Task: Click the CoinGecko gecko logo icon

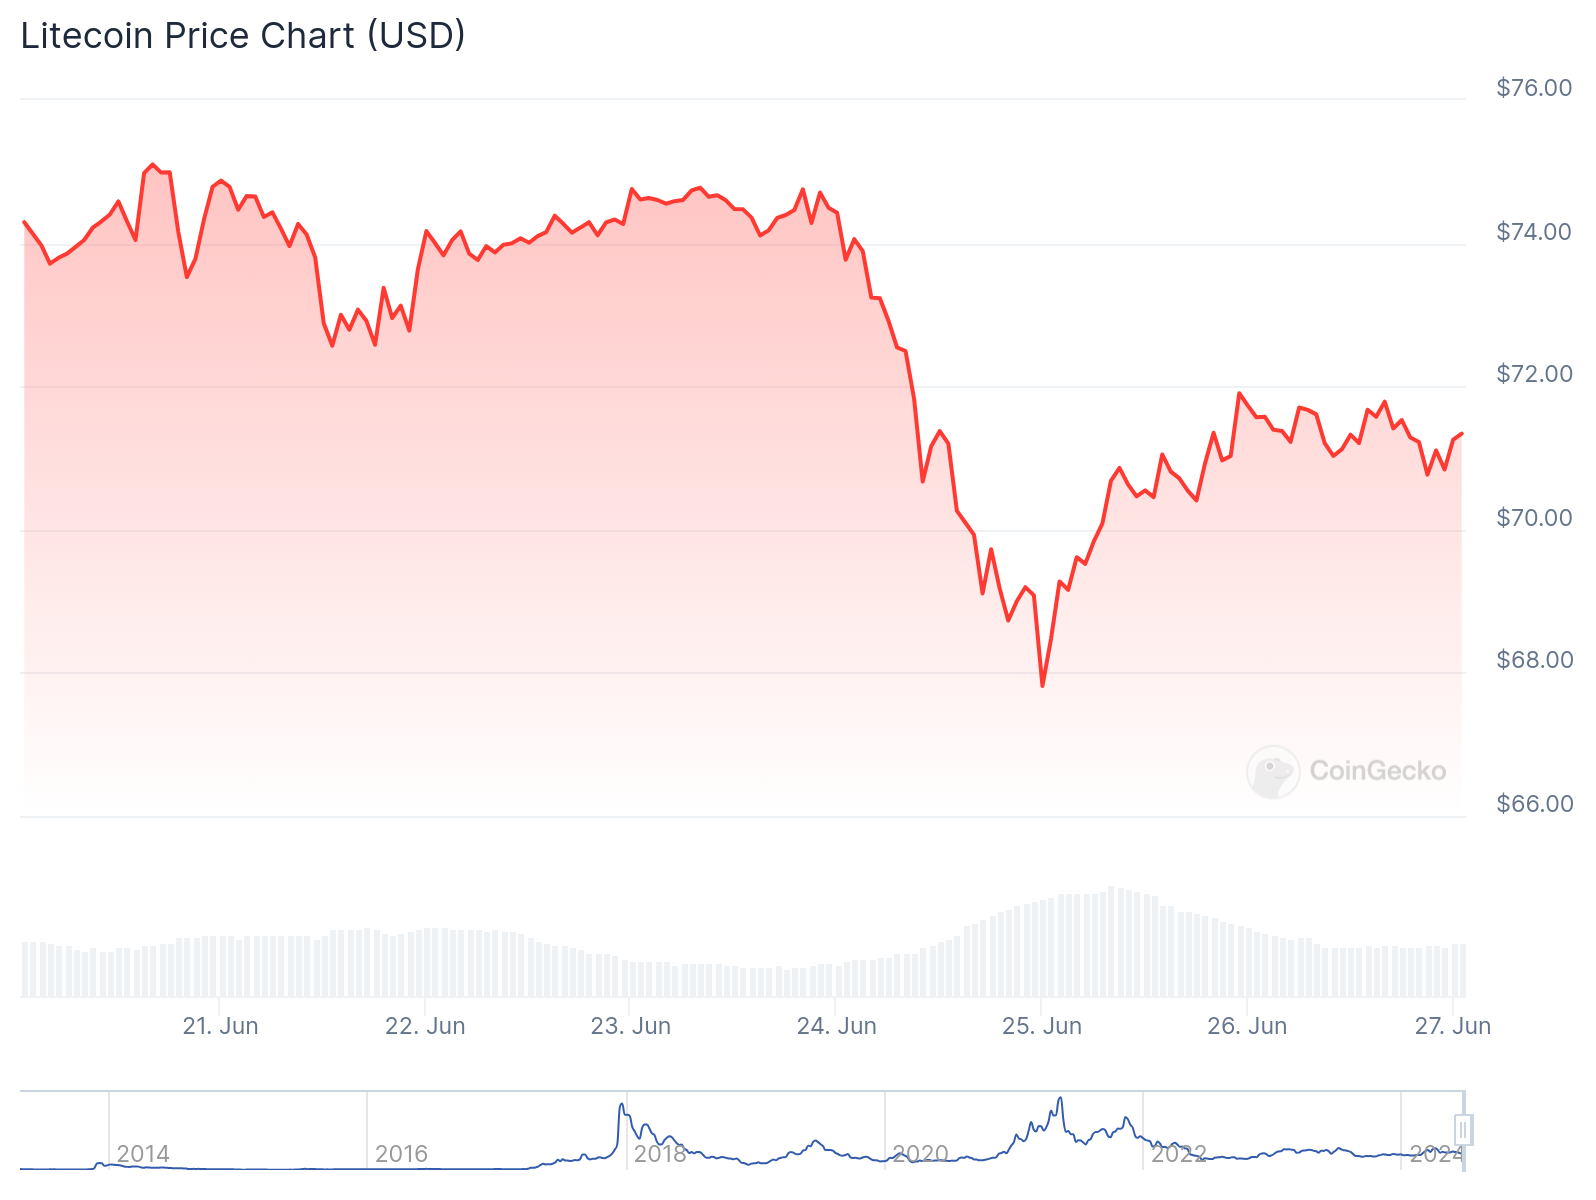Action: 1273,771
